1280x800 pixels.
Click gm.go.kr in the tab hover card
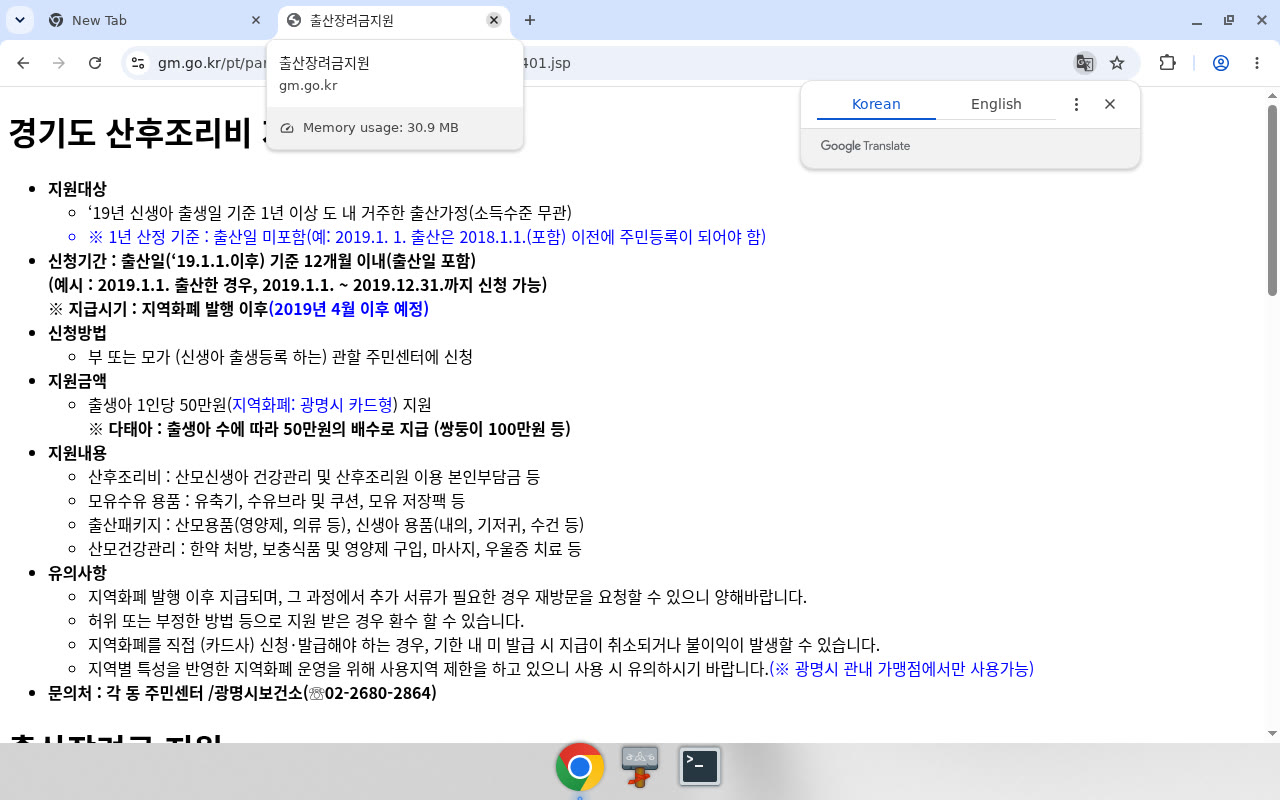click(x=308, y=85)
